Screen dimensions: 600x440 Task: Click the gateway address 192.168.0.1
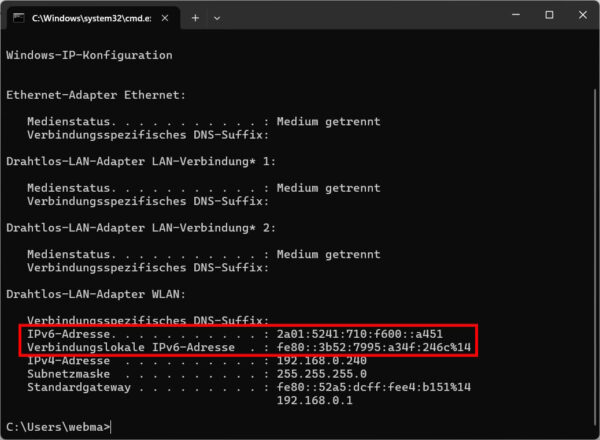click(x=314, y=400)
